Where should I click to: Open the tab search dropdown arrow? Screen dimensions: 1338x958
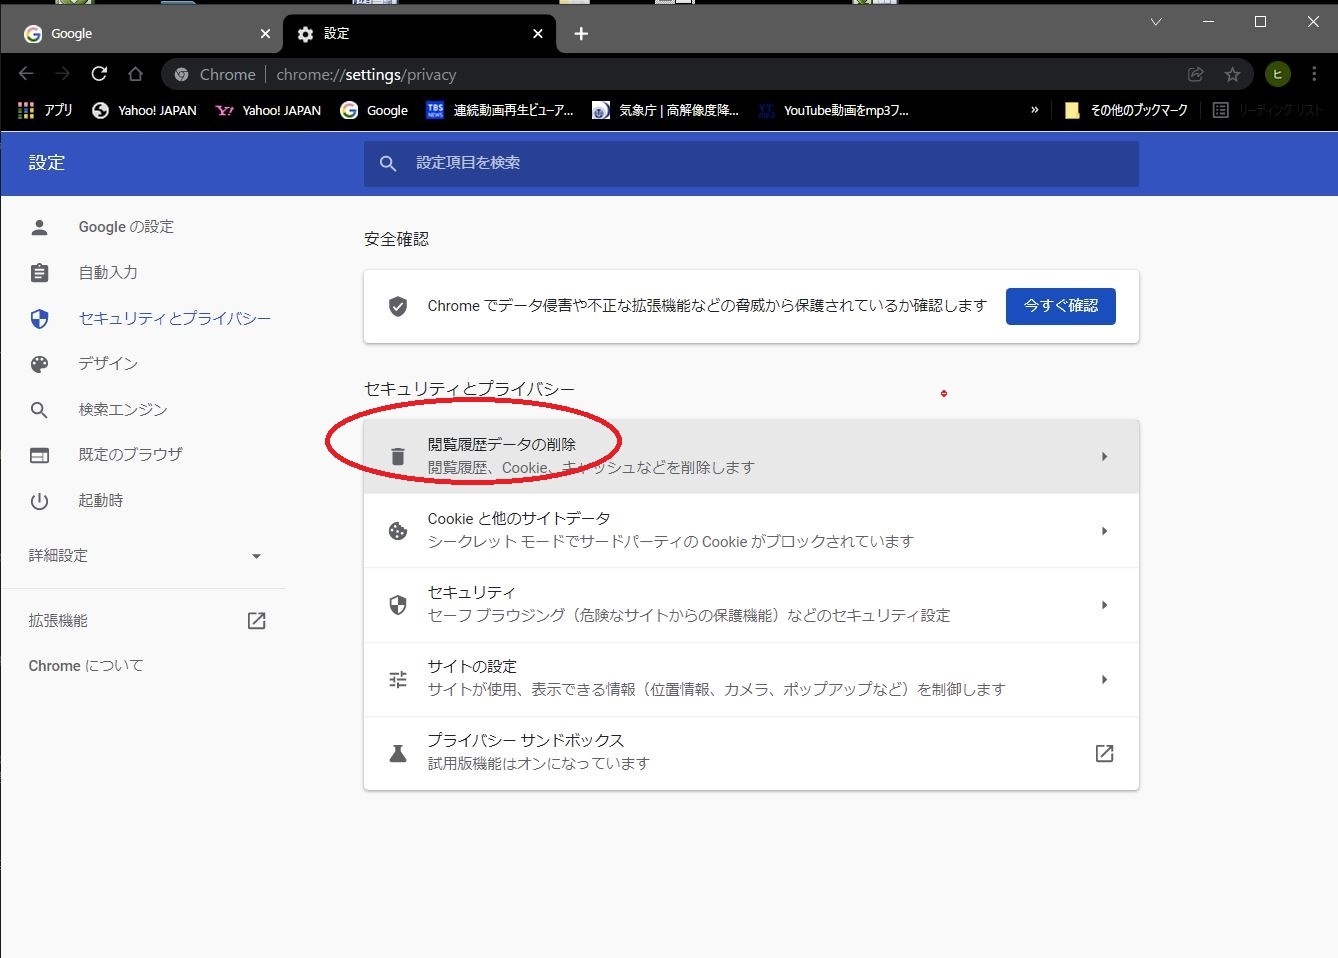coord(1156,22)
